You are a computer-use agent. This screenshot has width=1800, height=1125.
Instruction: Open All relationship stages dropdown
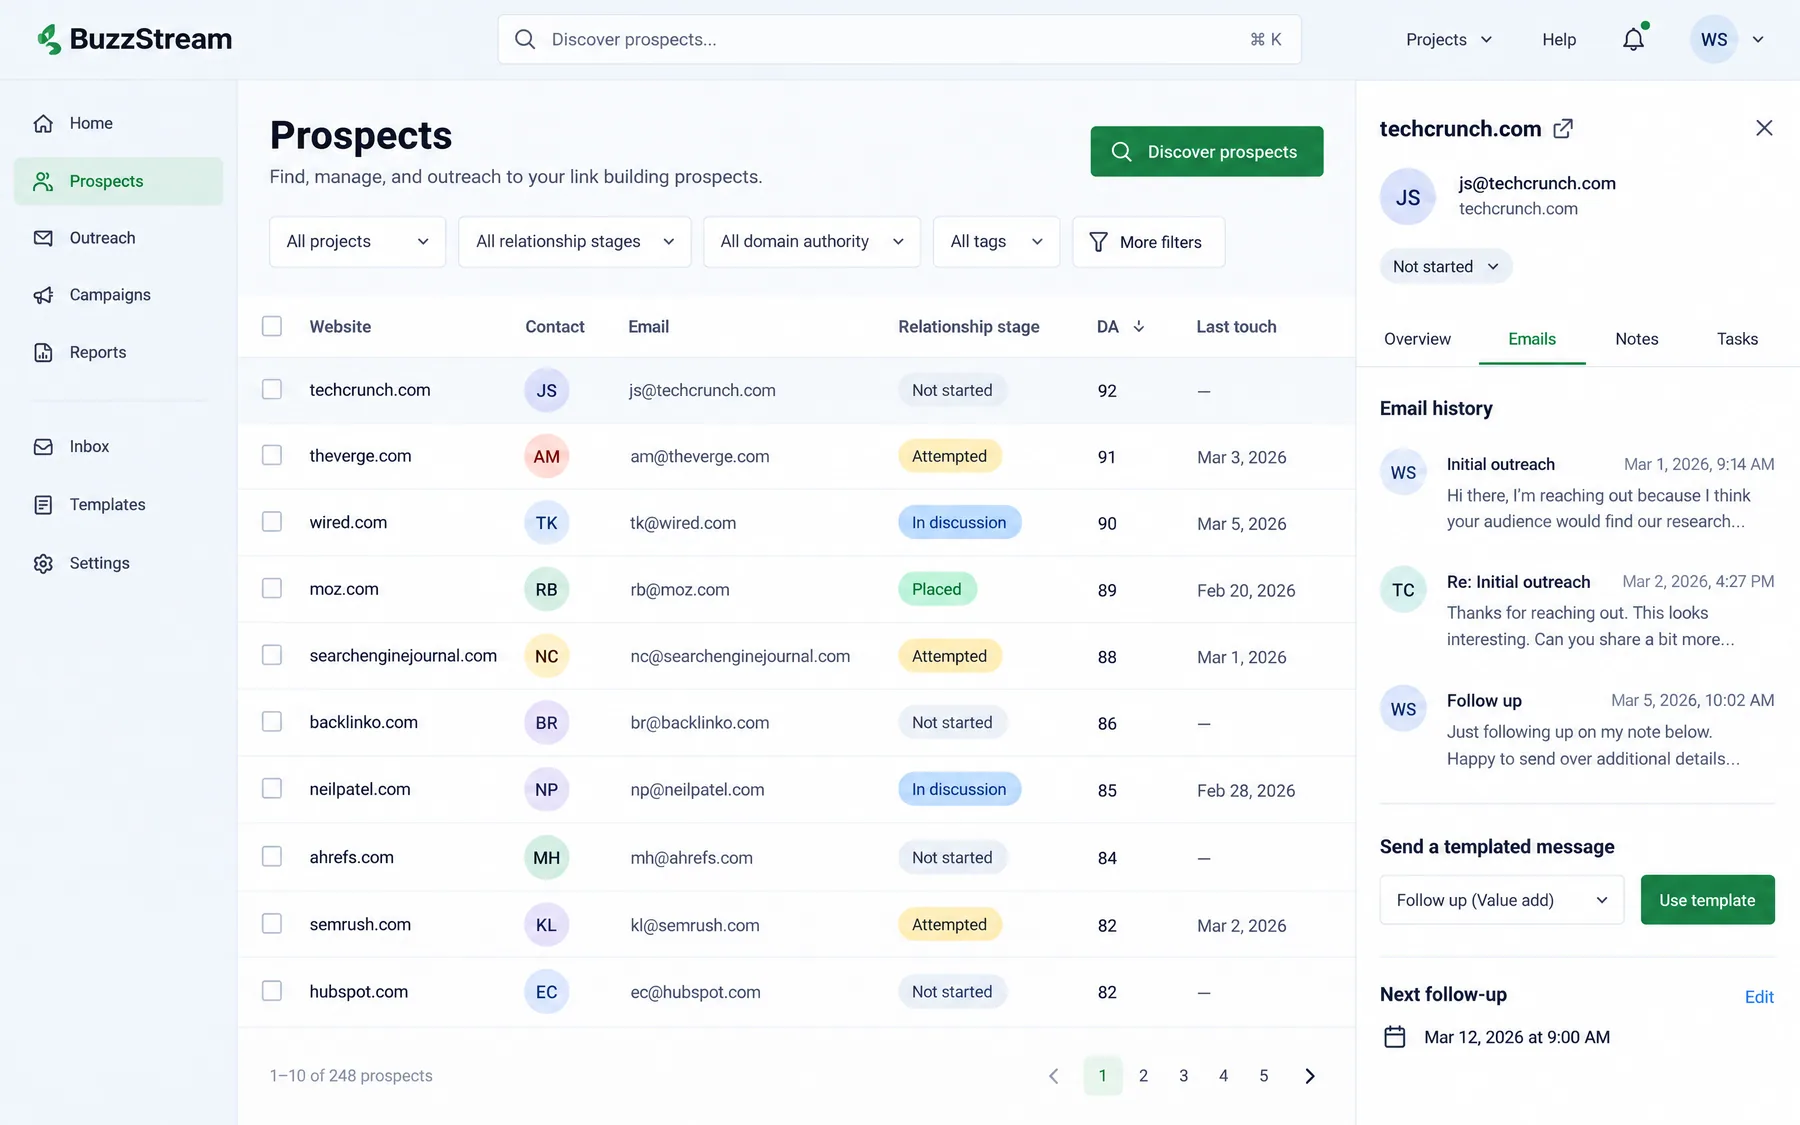[x=575, y=242]
